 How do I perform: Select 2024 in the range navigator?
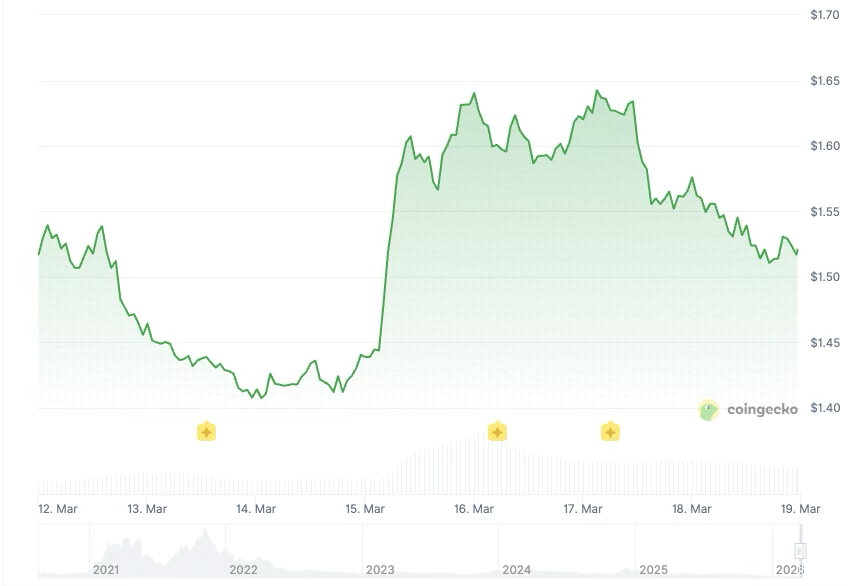tap(516, 569)
